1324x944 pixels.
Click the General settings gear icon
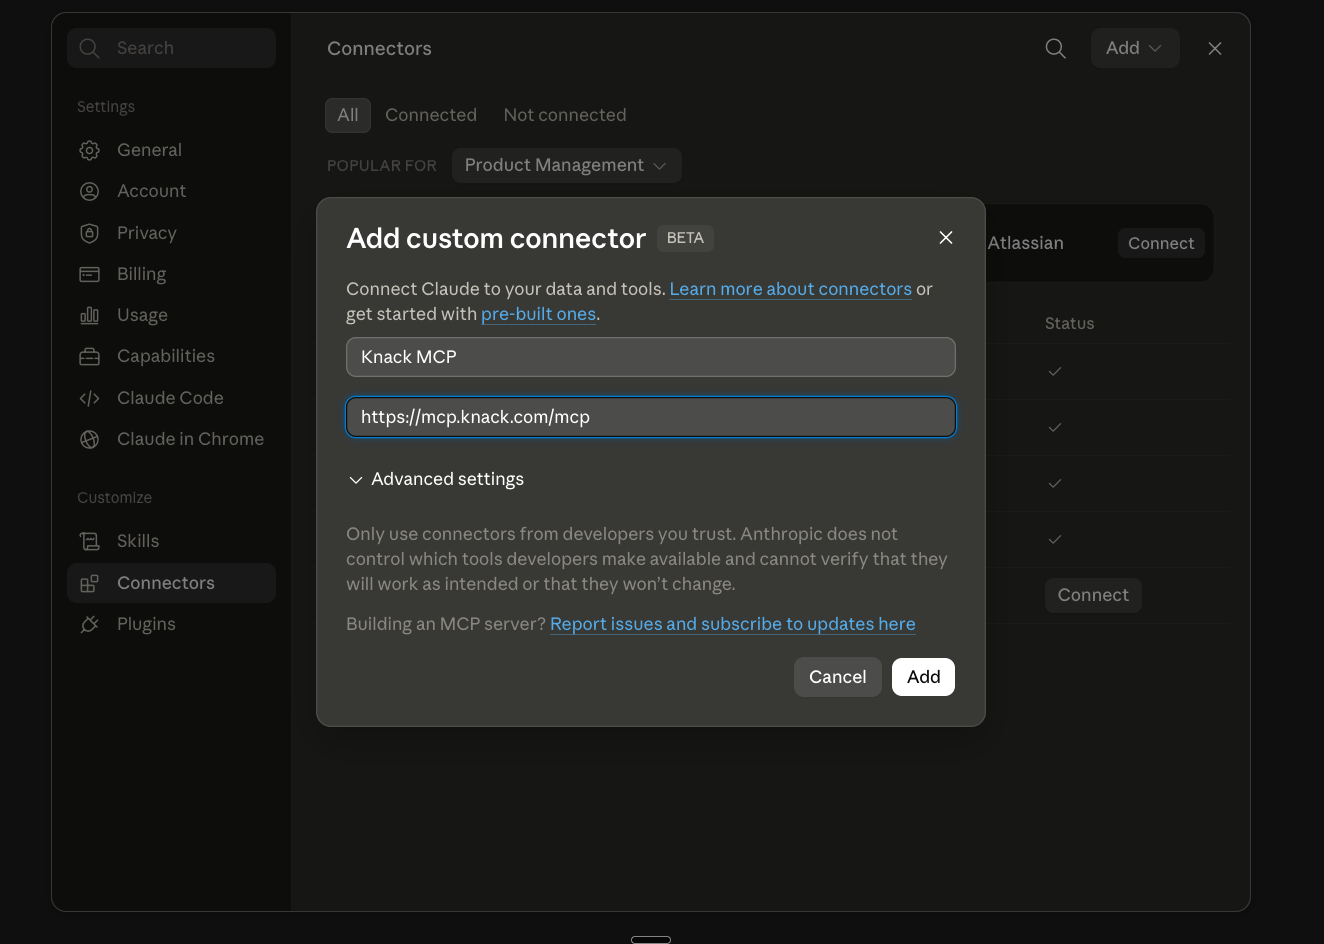point(89,150)
